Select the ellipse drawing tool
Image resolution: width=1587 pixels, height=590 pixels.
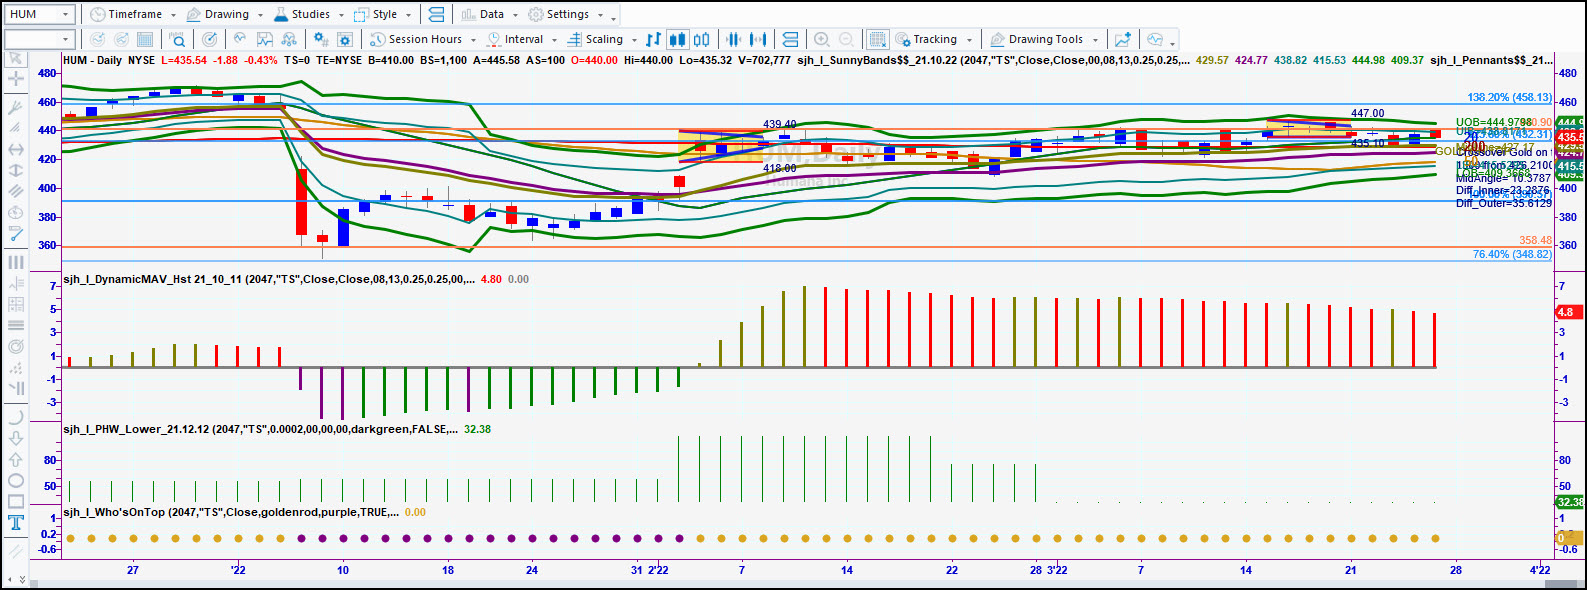tap(16, 481)
